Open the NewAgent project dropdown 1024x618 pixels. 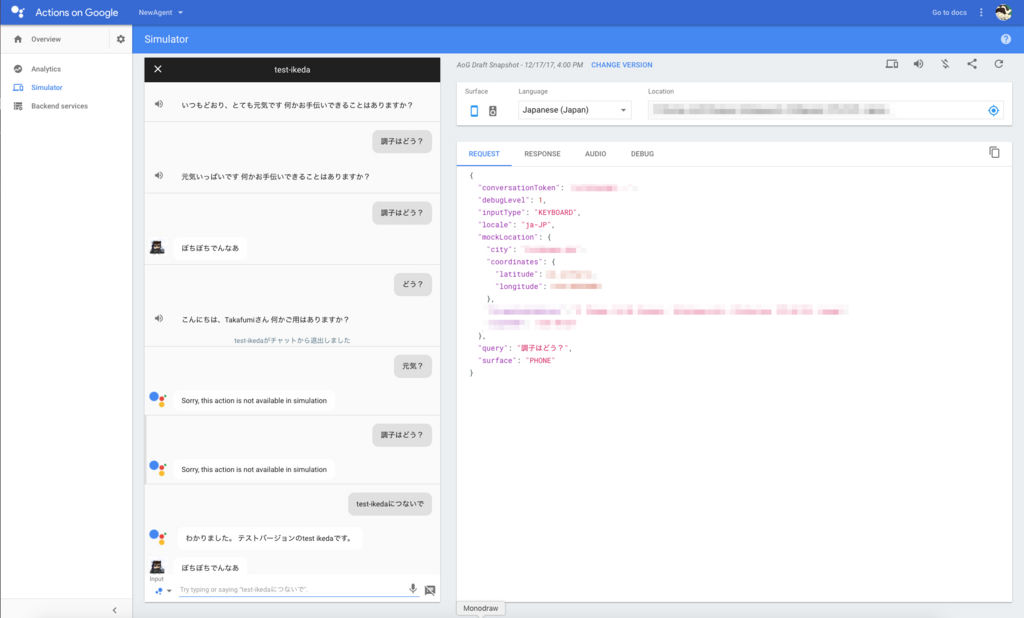pos(161,12)
